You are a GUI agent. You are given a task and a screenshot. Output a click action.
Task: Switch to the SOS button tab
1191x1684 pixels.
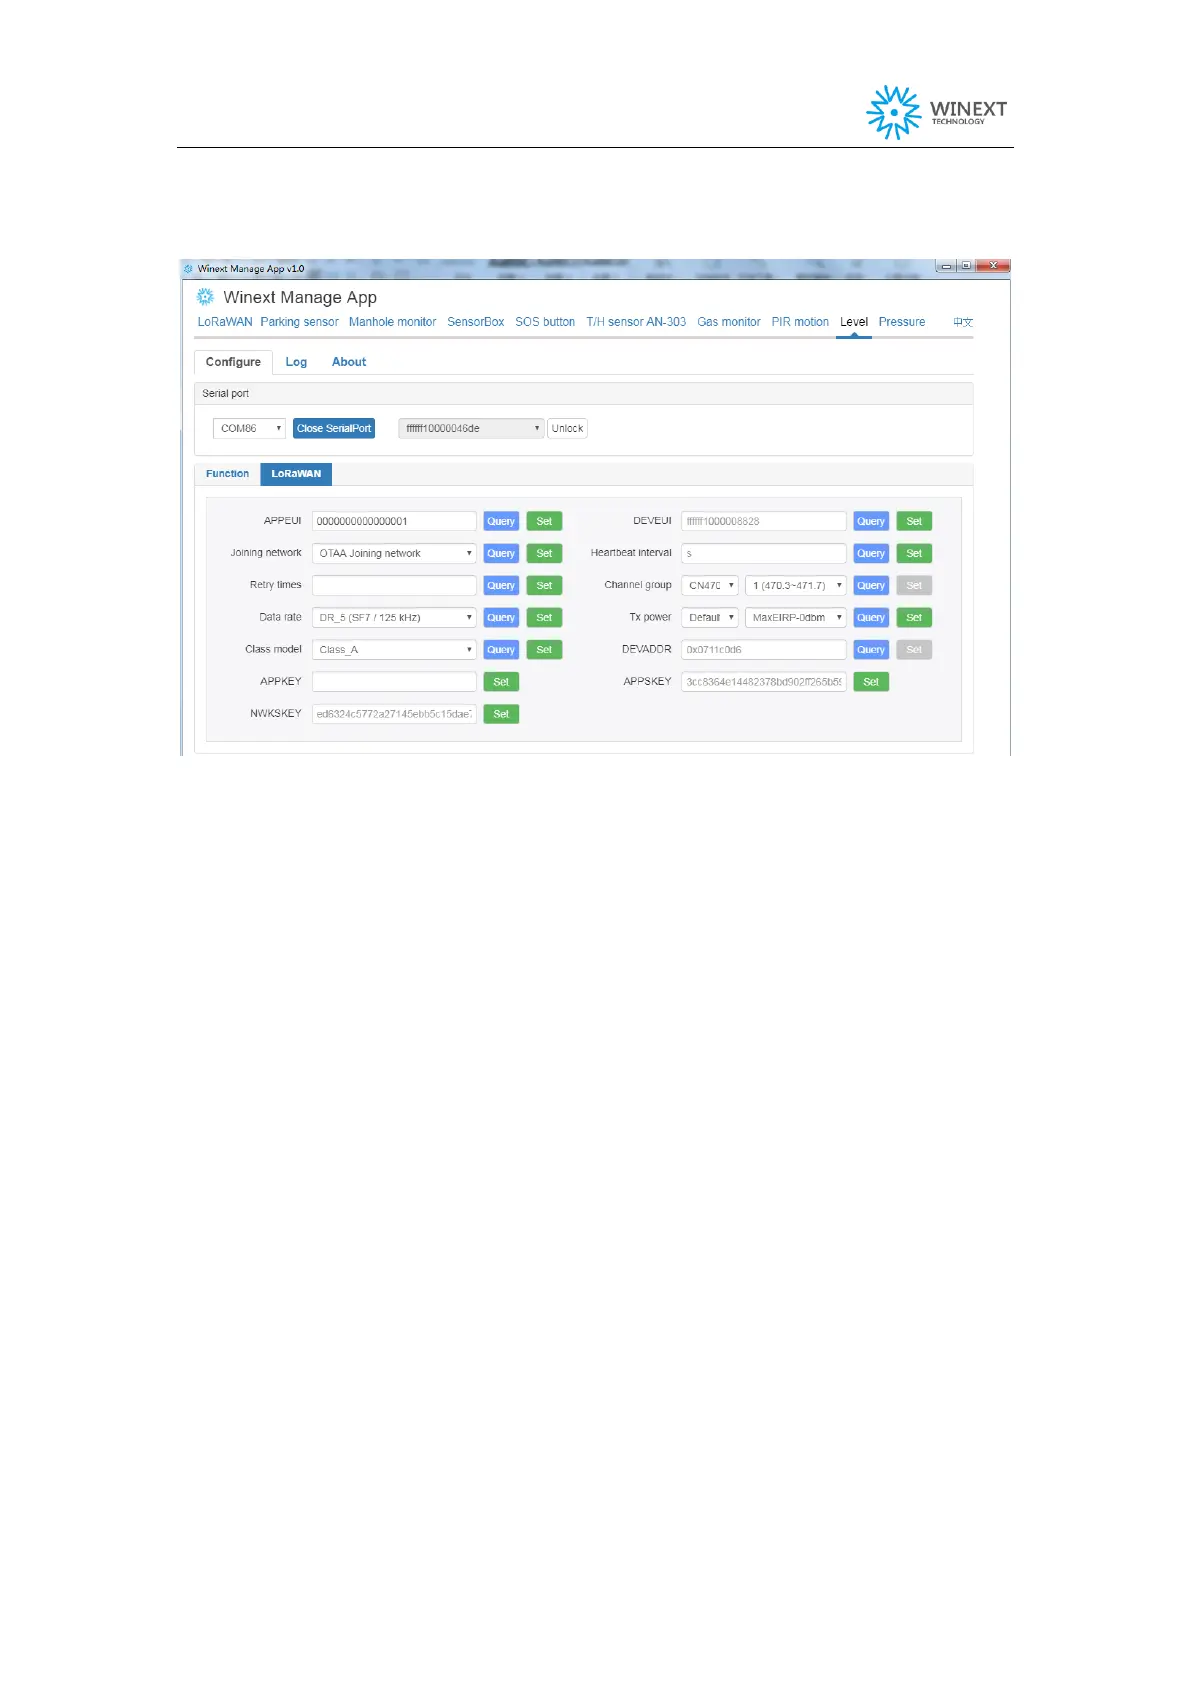(545, 322)
